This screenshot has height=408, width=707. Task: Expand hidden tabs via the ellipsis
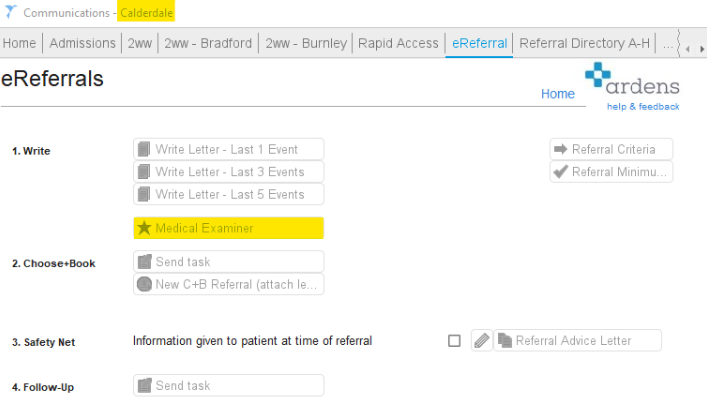[668, 44]
